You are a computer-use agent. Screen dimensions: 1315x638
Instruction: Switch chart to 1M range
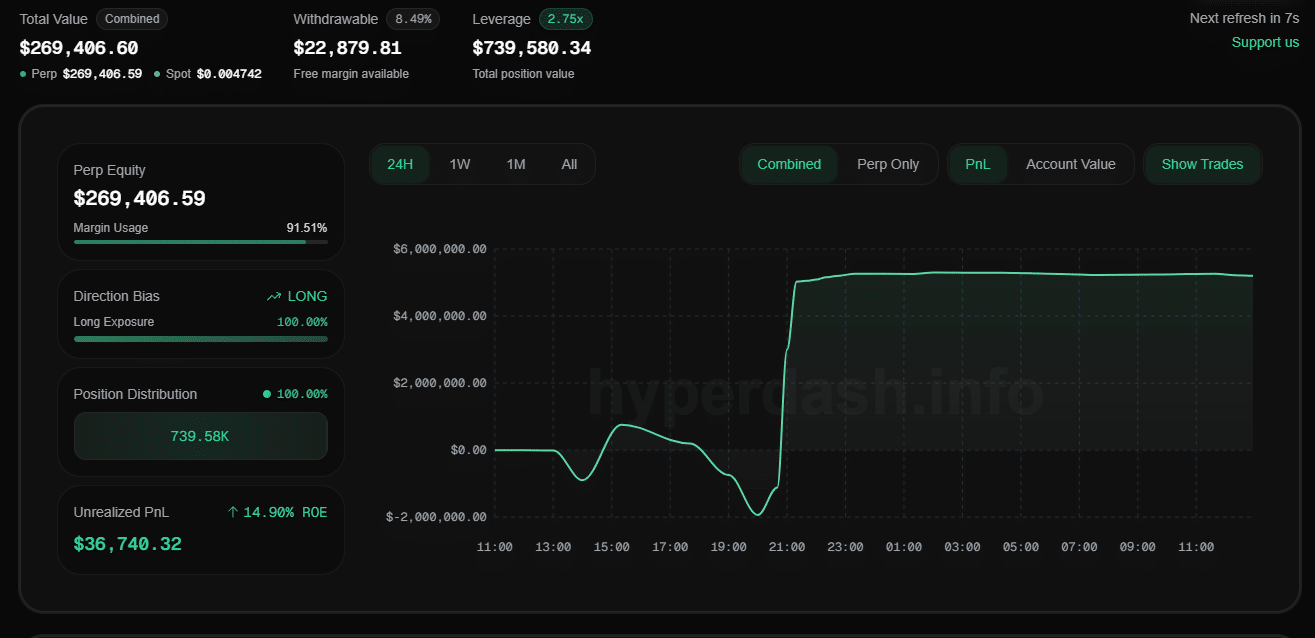point(516,164)
